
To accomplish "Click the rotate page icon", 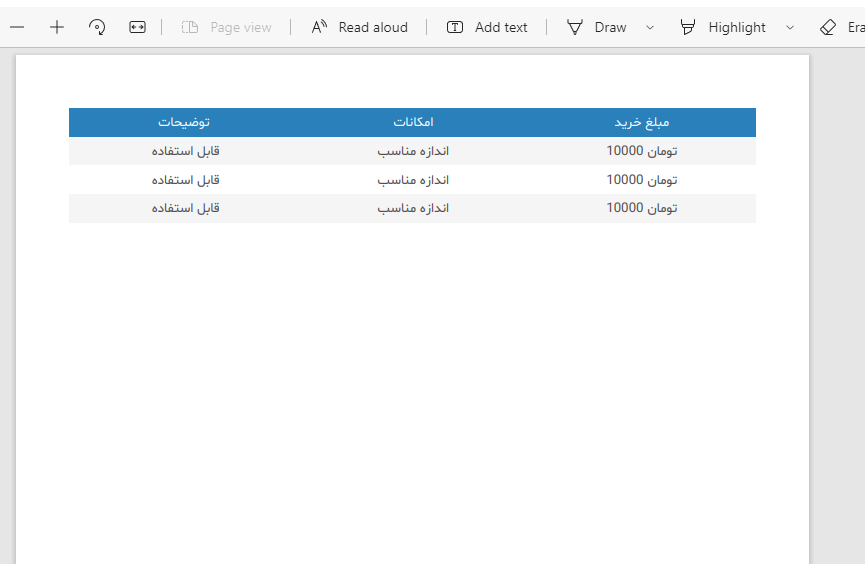I will click(x=97, y=27).
